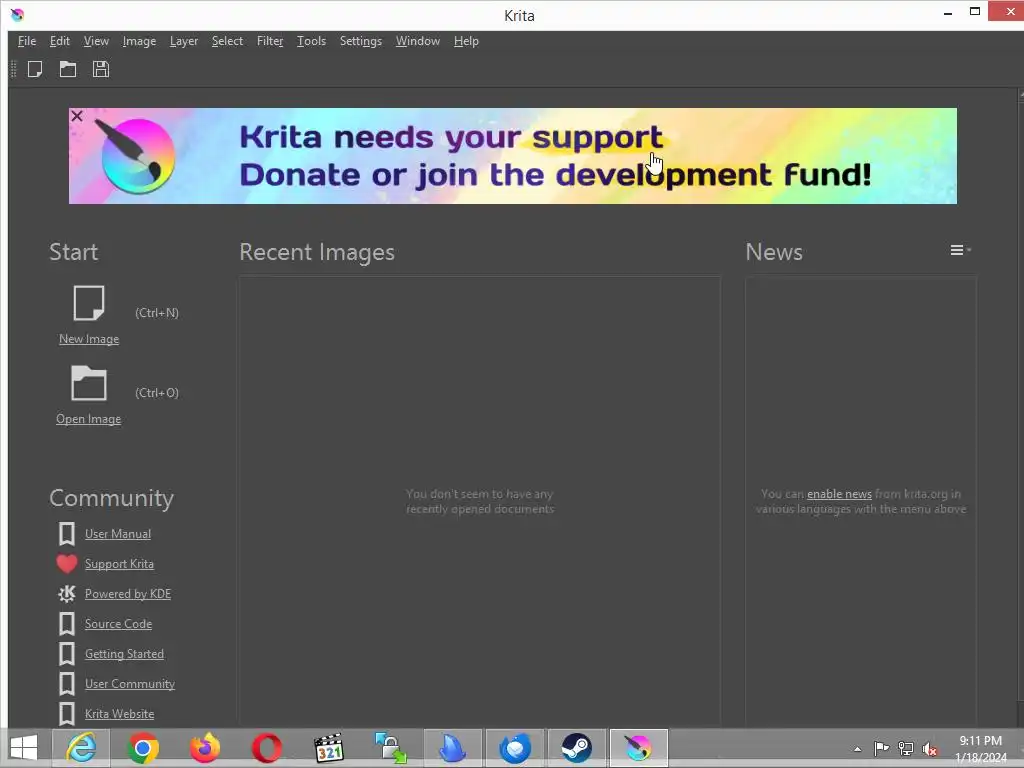Image resolution: width=1024 pixels, height=768 pixels.
Task: Open the News options menu dropdown
Action: click(960, 250)
